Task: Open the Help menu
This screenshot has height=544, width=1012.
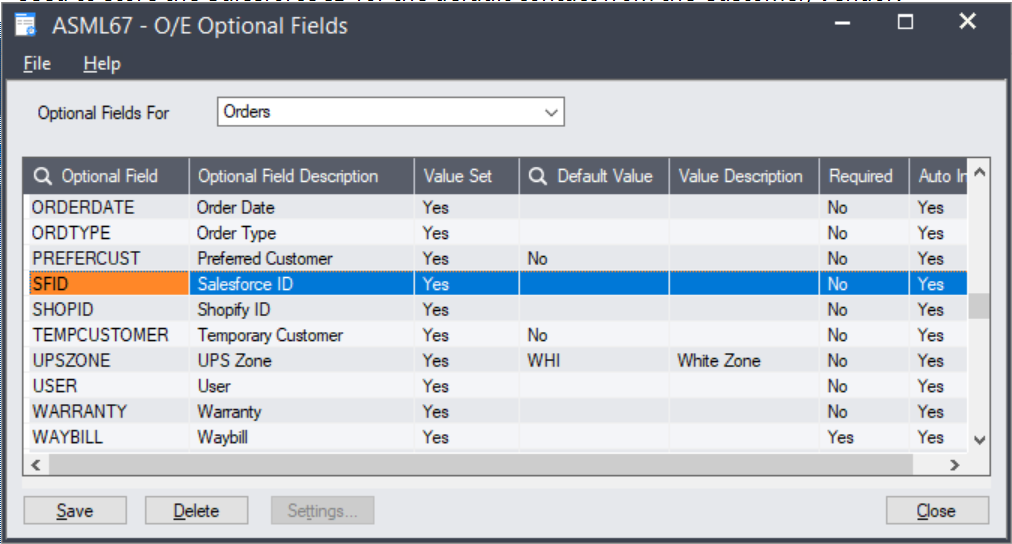Action: 102,64
